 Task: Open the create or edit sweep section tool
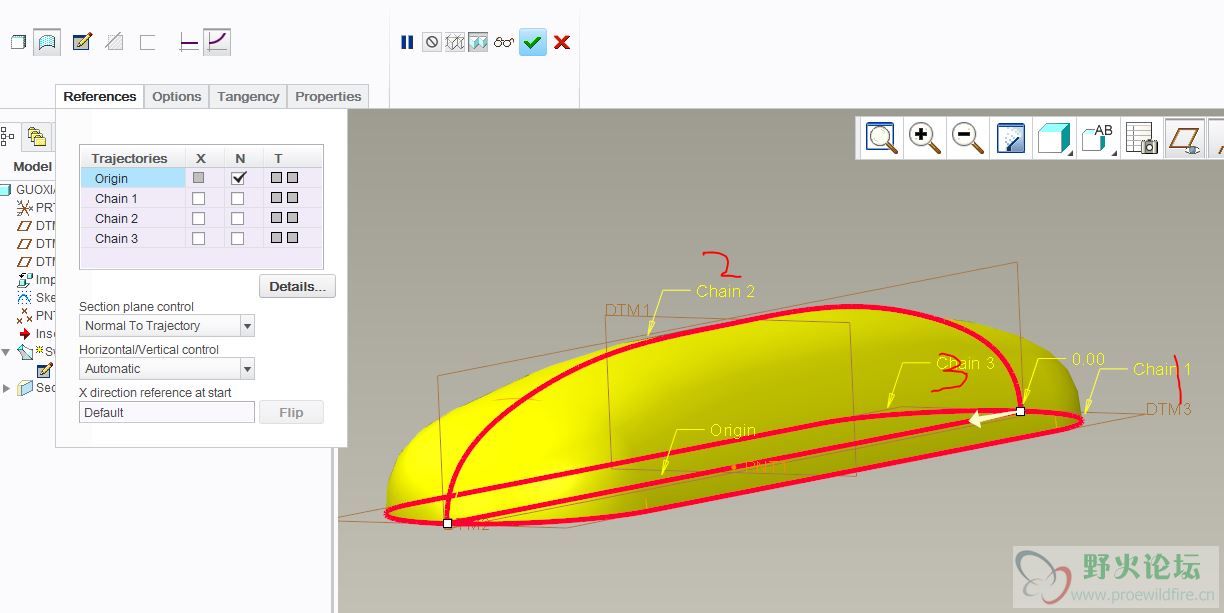coord(82,42)
